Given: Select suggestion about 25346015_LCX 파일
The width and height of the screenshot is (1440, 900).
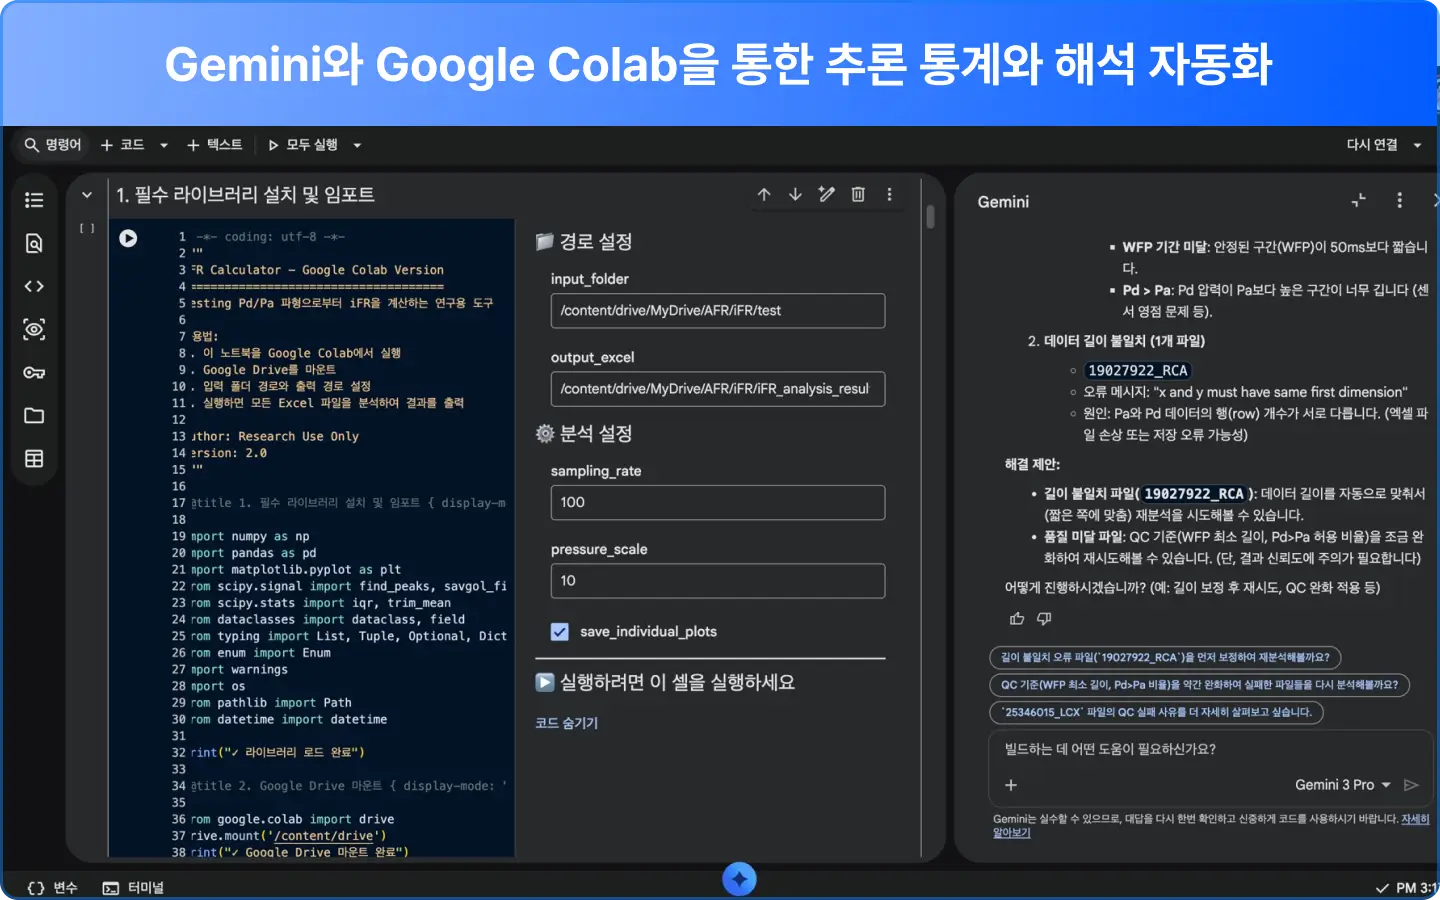Looking at the screenshot, I should [x=1156, y=712].
